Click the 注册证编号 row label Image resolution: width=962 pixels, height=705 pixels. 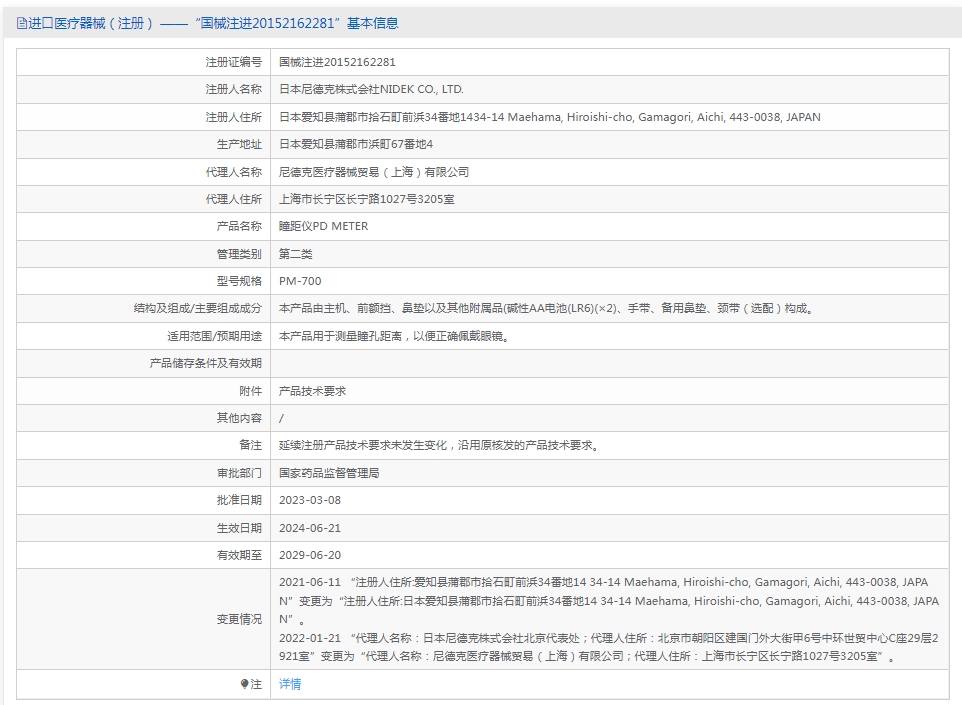point(234,62)
